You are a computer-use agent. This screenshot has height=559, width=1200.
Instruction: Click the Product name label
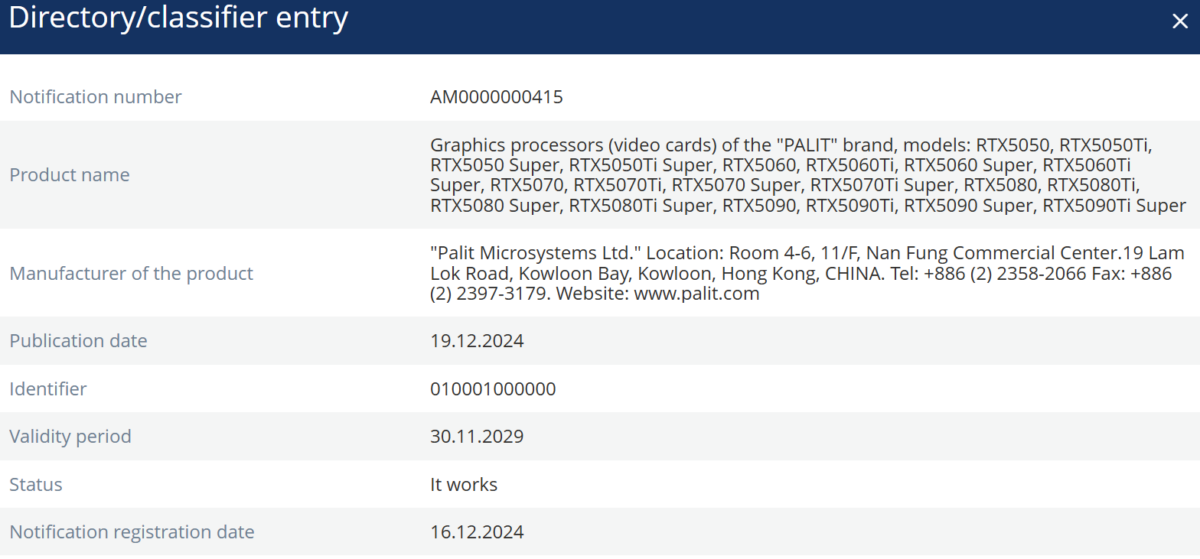click(70, 175)
